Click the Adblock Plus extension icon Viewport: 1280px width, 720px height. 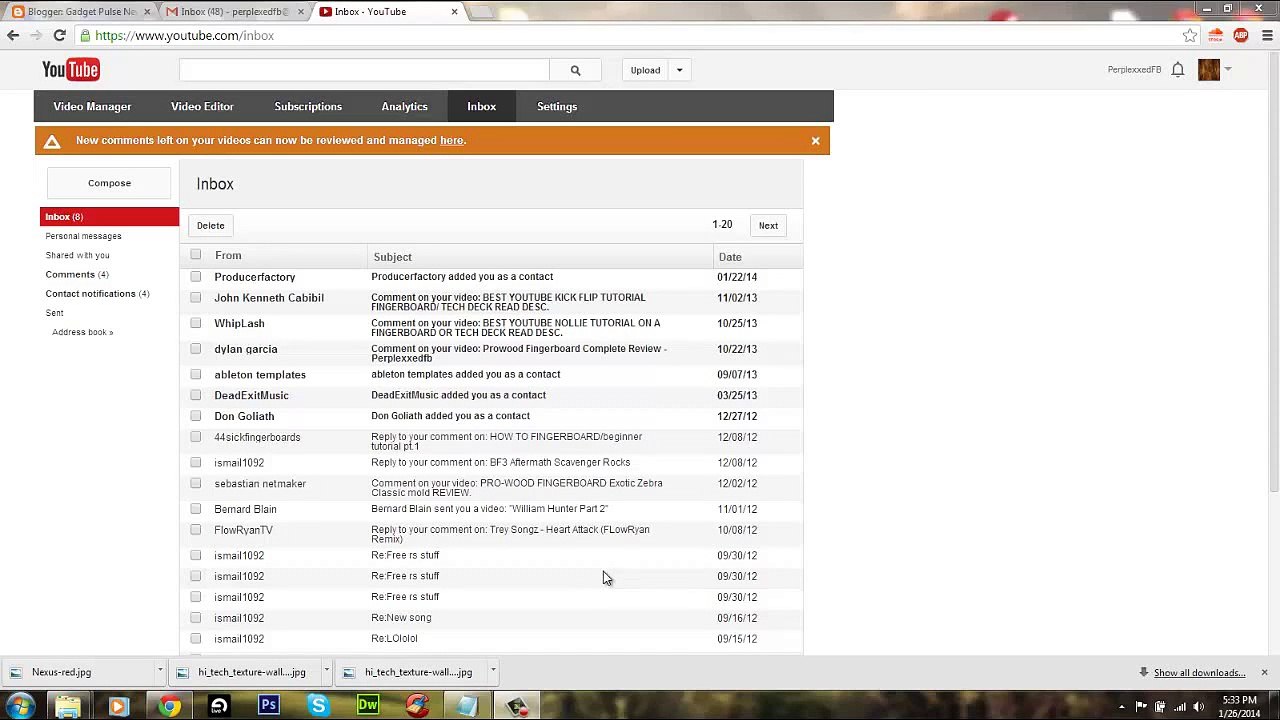[1241, 35]
